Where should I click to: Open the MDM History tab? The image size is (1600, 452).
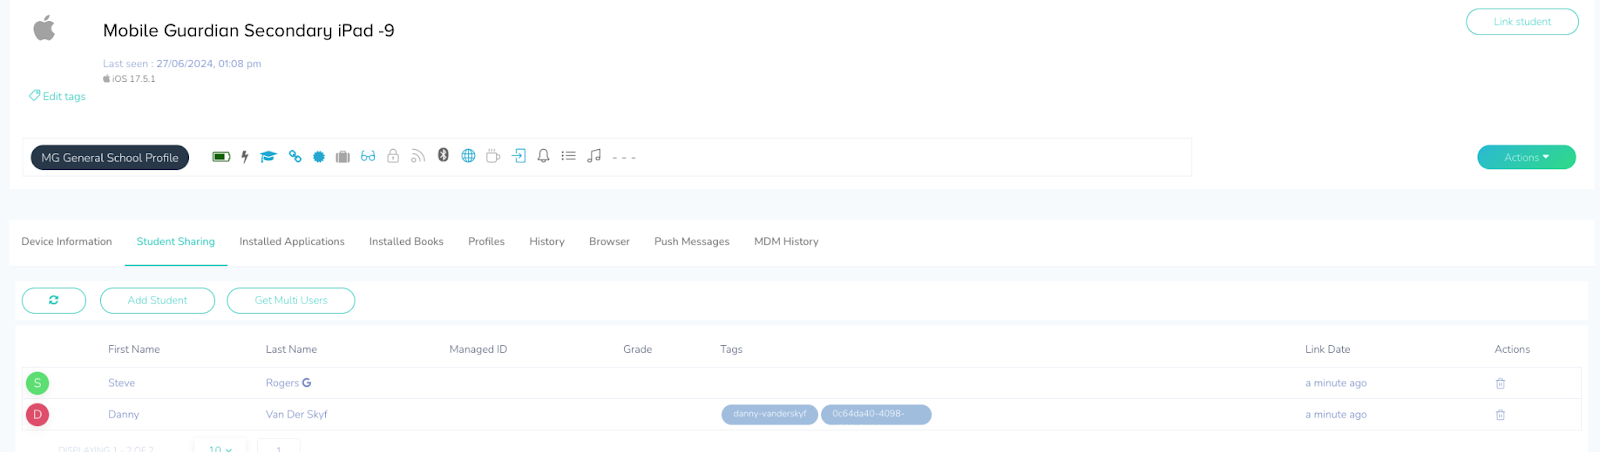786,241
